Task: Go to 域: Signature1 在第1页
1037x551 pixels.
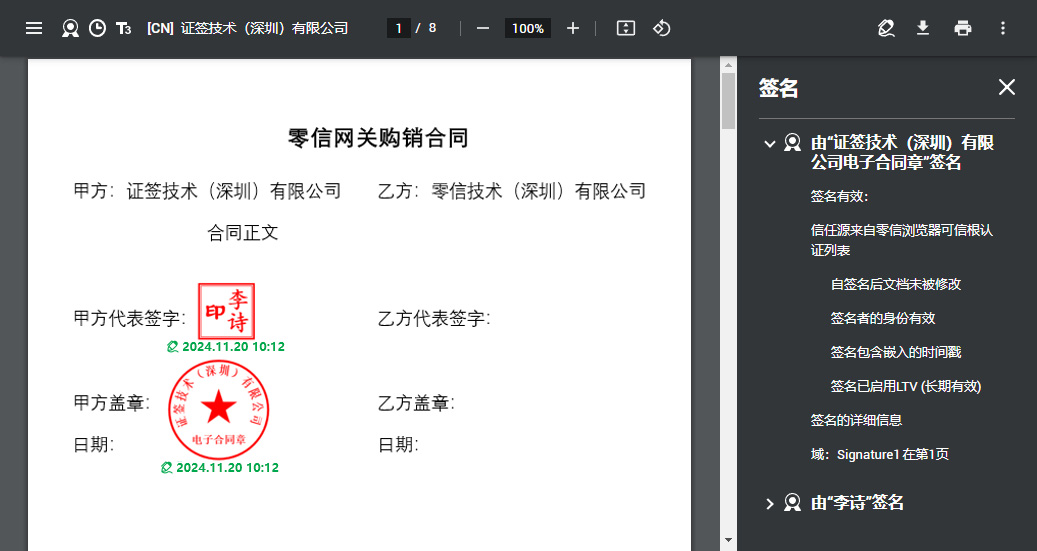Action: (880, 454)
